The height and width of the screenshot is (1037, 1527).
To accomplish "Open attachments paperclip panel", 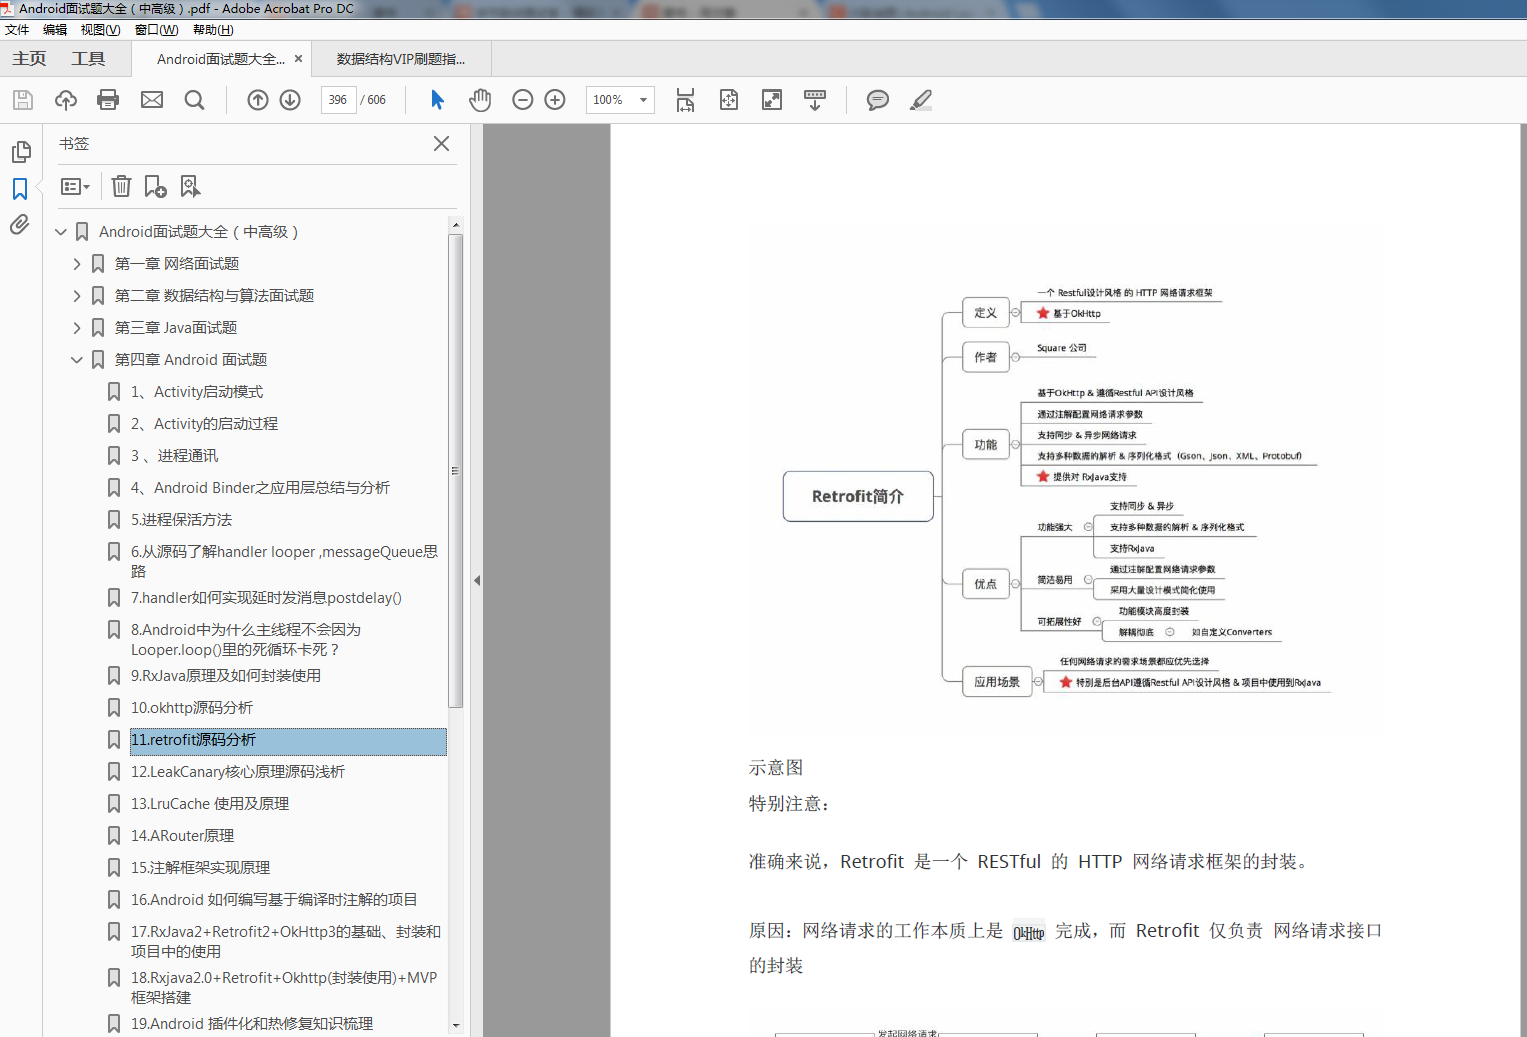I will 20,225.
